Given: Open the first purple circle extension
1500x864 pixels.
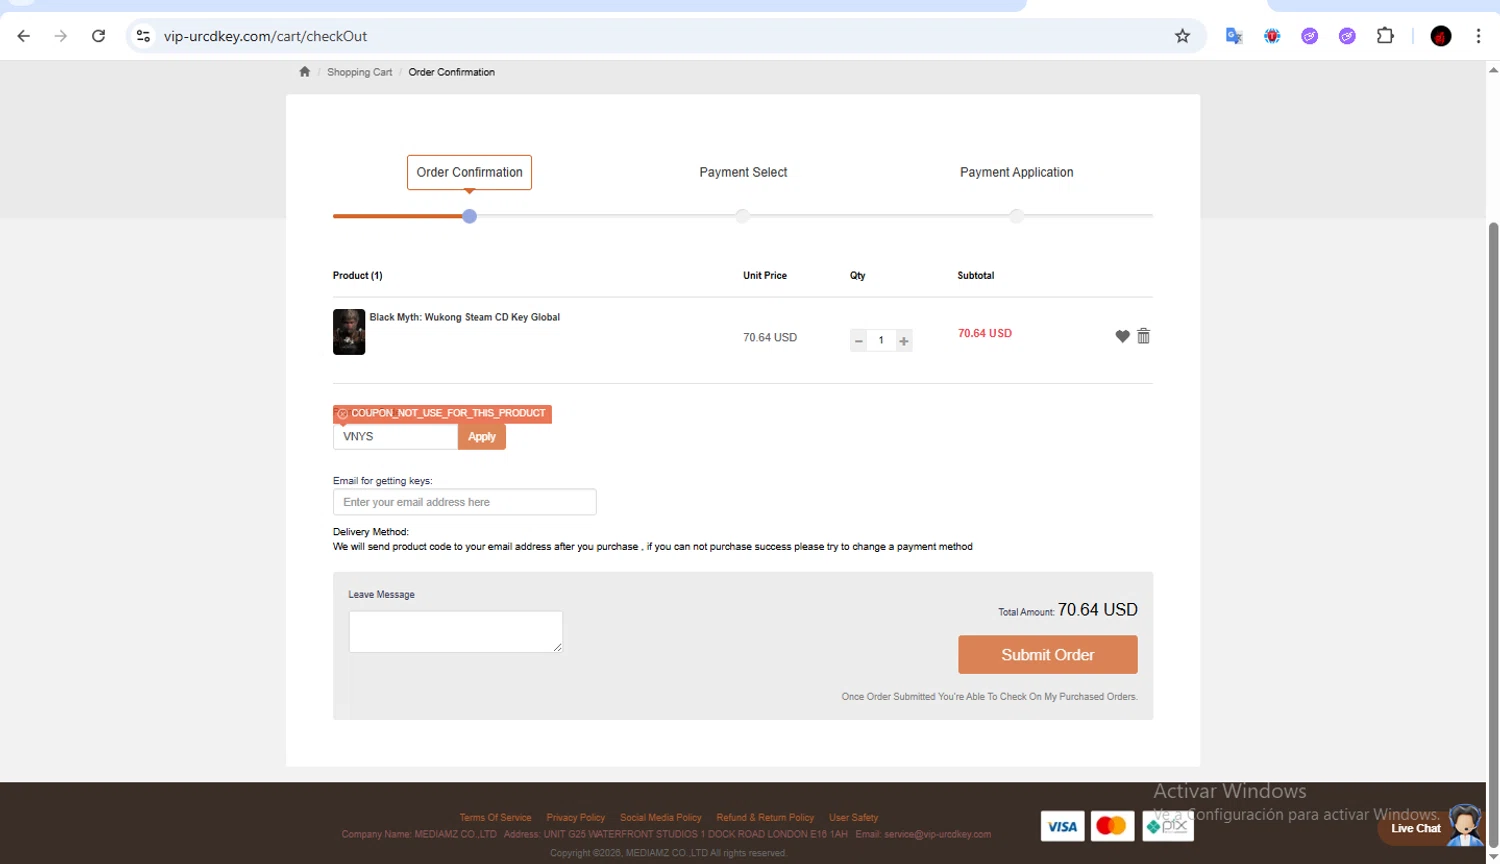Looking at the screenshot, I should coord(1309,36).
